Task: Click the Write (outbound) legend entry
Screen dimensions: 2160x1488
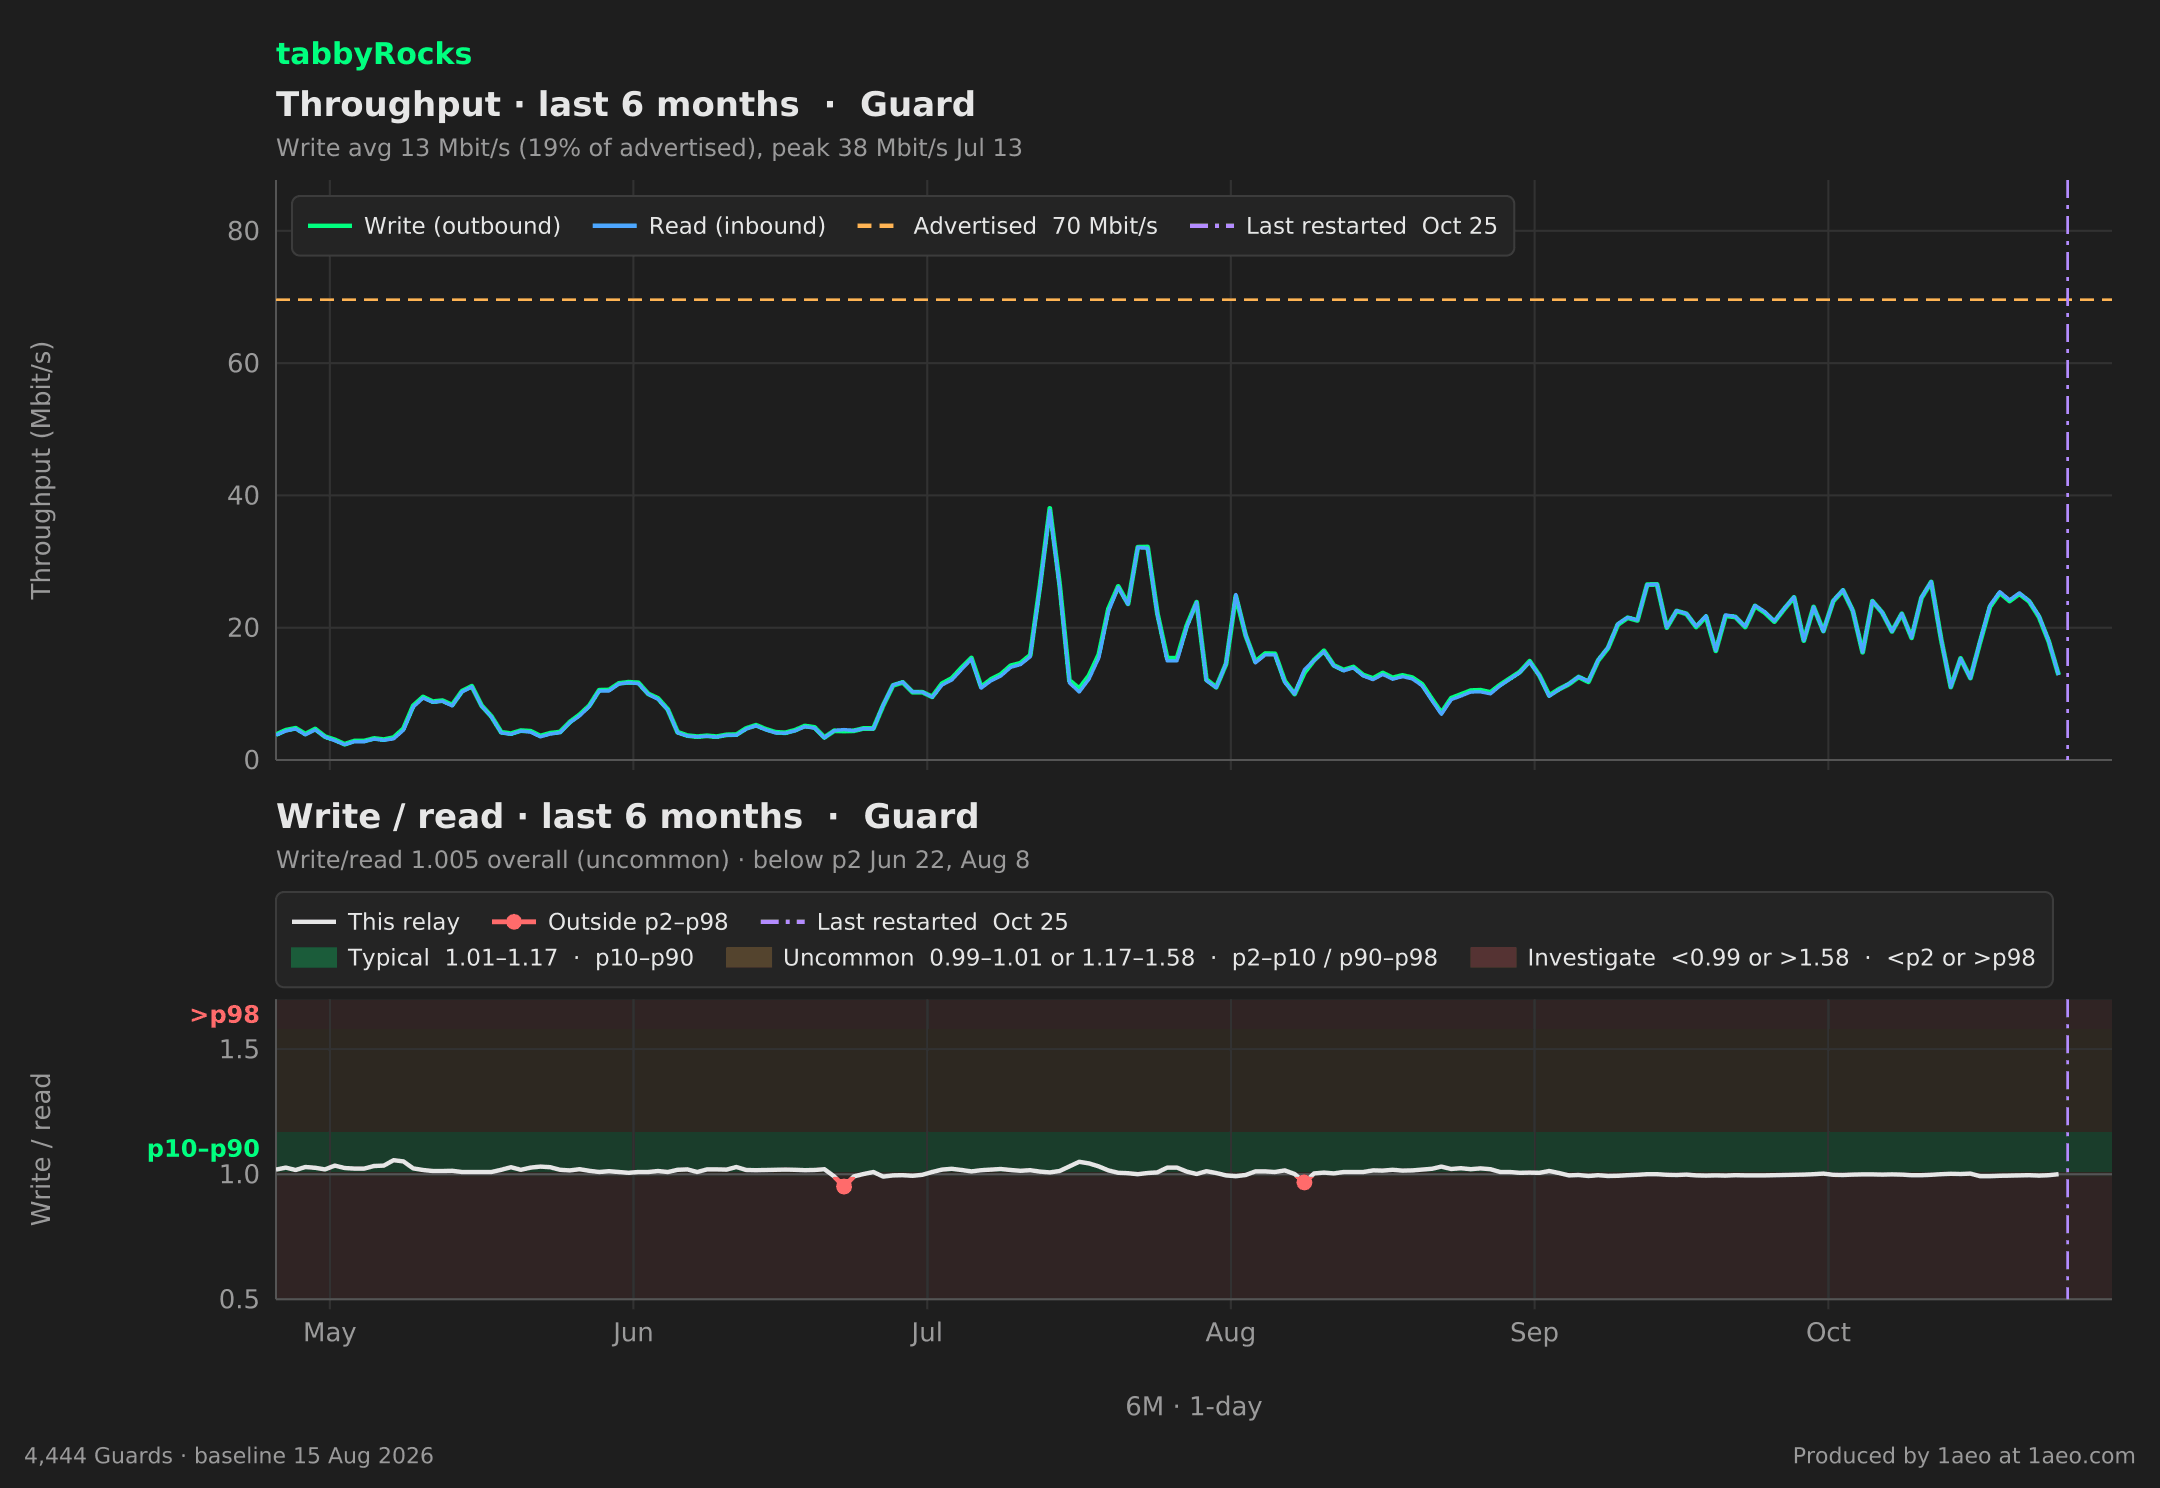Action: 434,226
